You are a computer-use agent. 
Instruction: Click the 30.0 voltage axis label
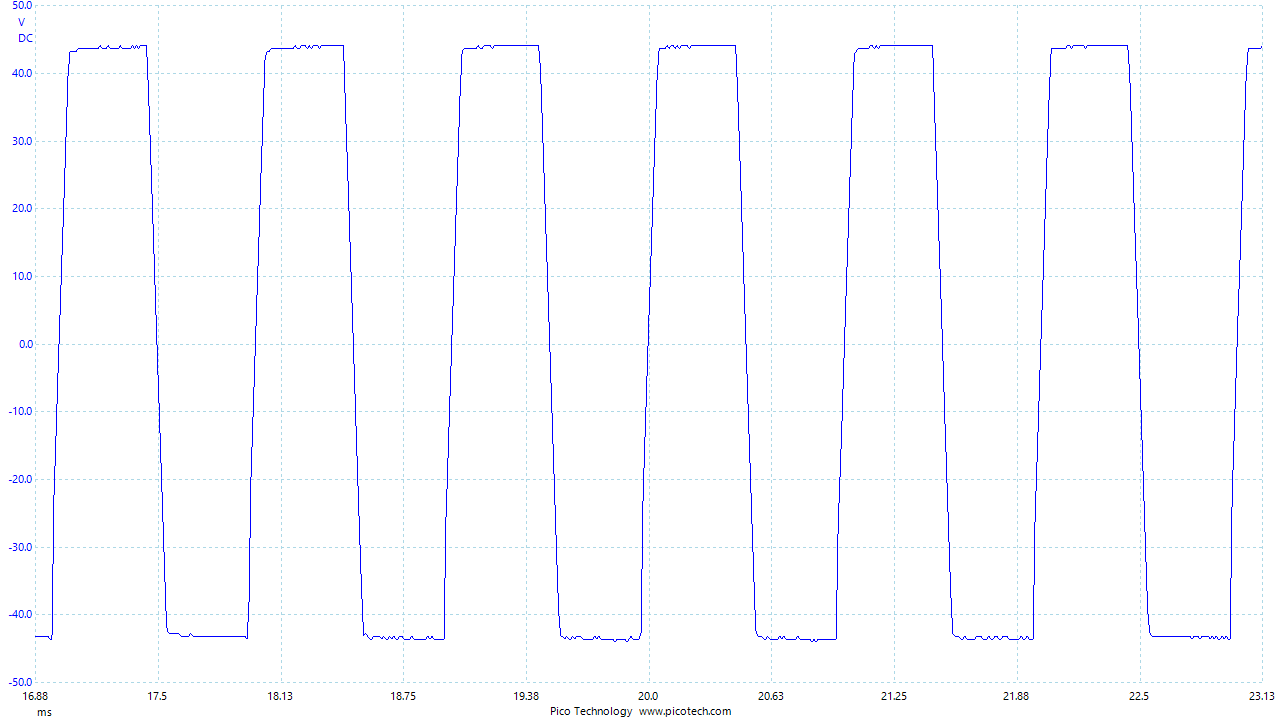(21, 141)
